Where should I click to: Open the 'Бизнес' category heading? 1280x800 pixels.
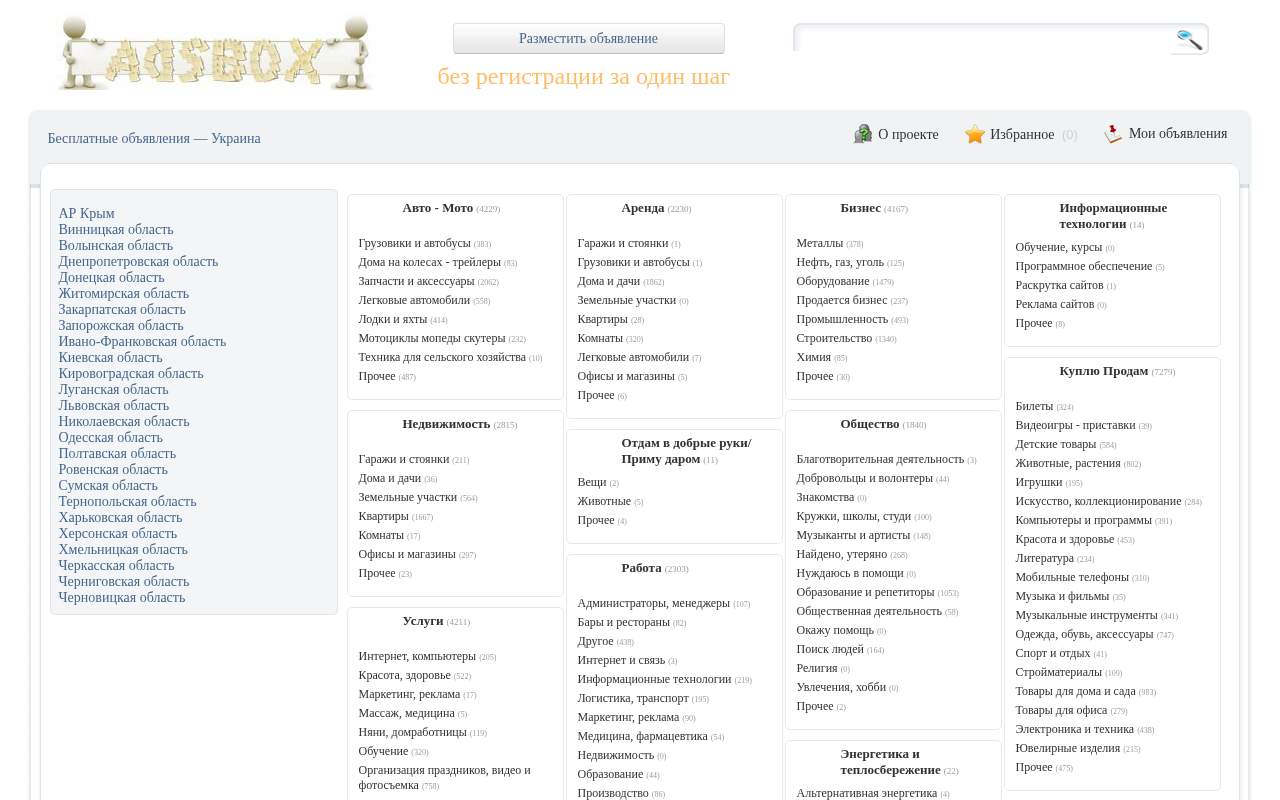(x=860, y=208)
